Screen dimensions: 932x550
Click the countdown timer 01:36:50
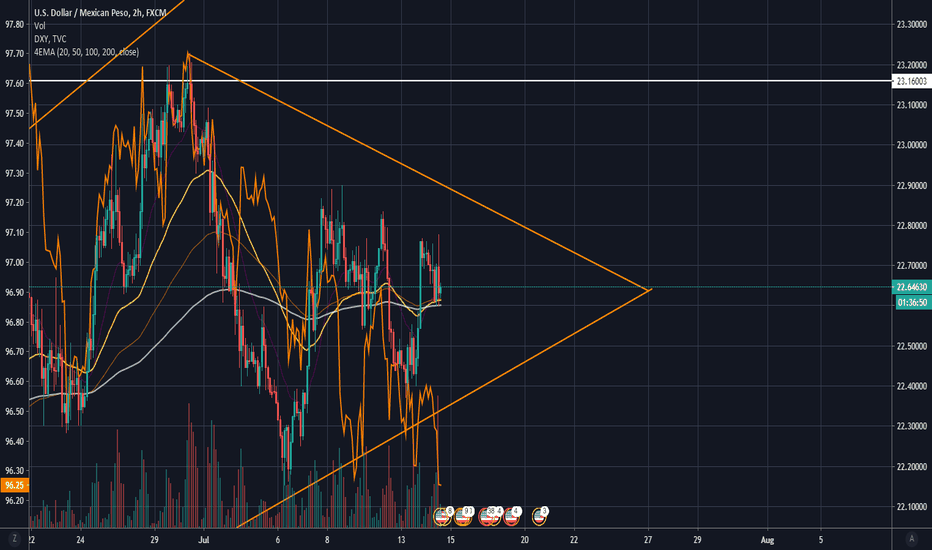coord(912,303)
